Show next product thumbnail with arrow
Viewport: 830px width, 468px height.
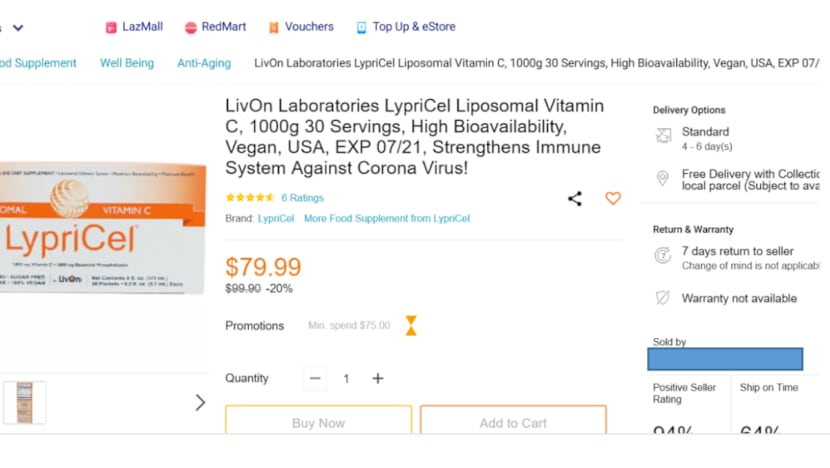[200, 402]
